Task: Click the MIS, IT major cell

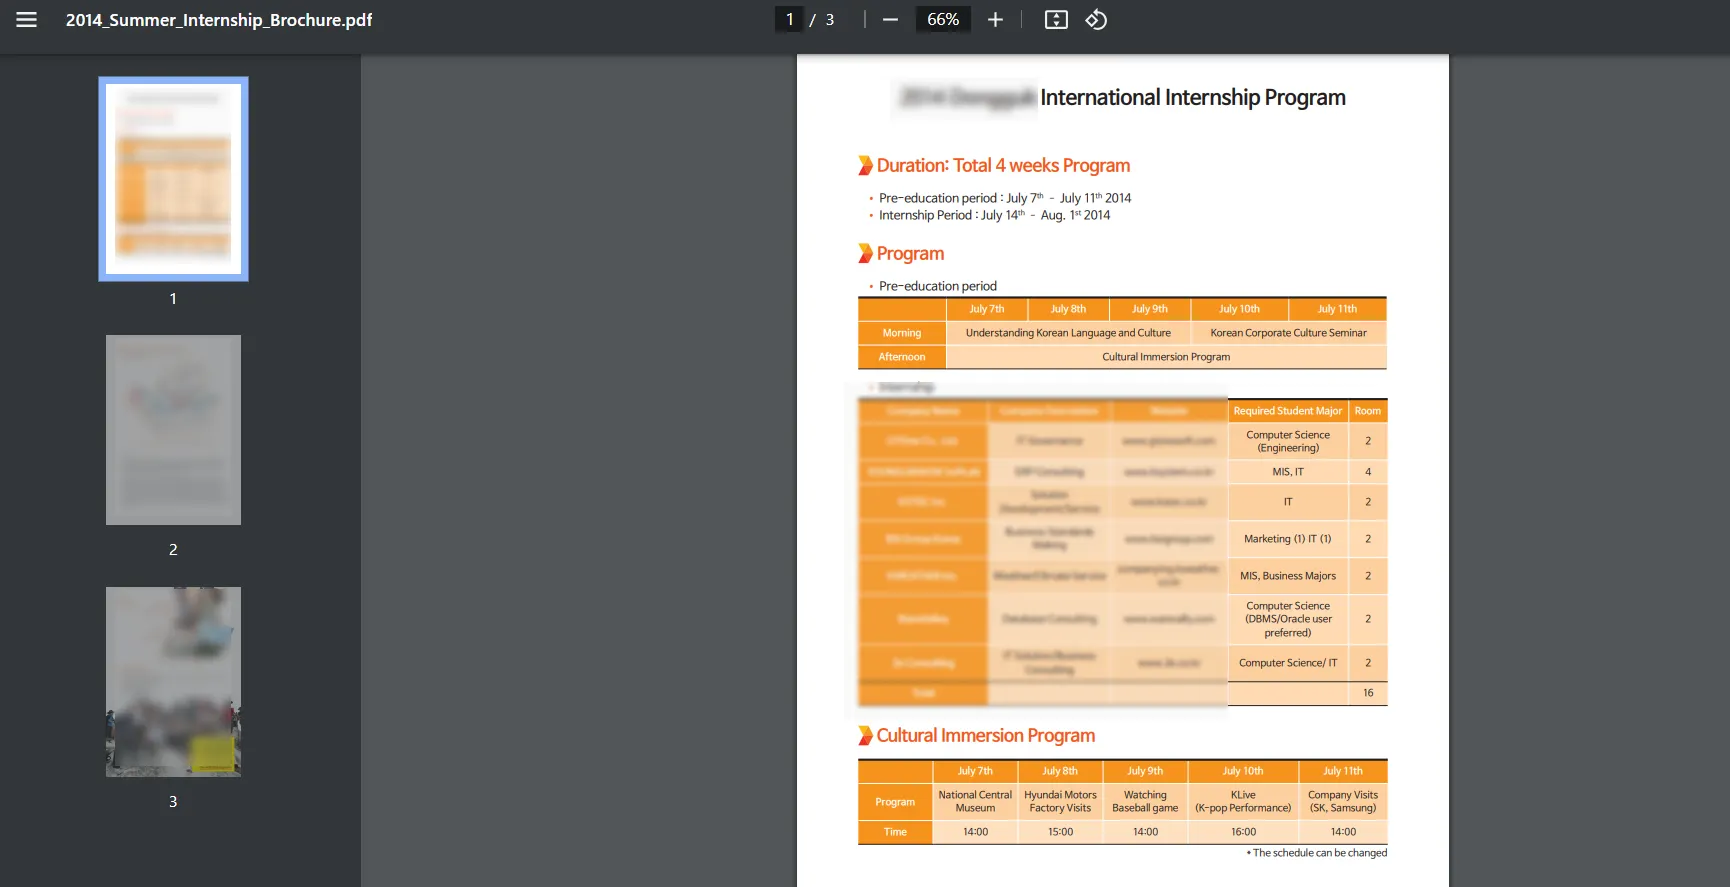Action: coord(1288,472)
